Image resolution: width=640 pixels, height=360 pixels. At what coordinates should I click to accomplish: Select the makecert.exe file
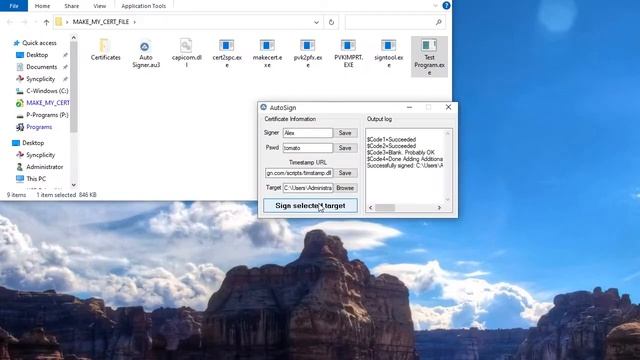click(x=267, y=53)
